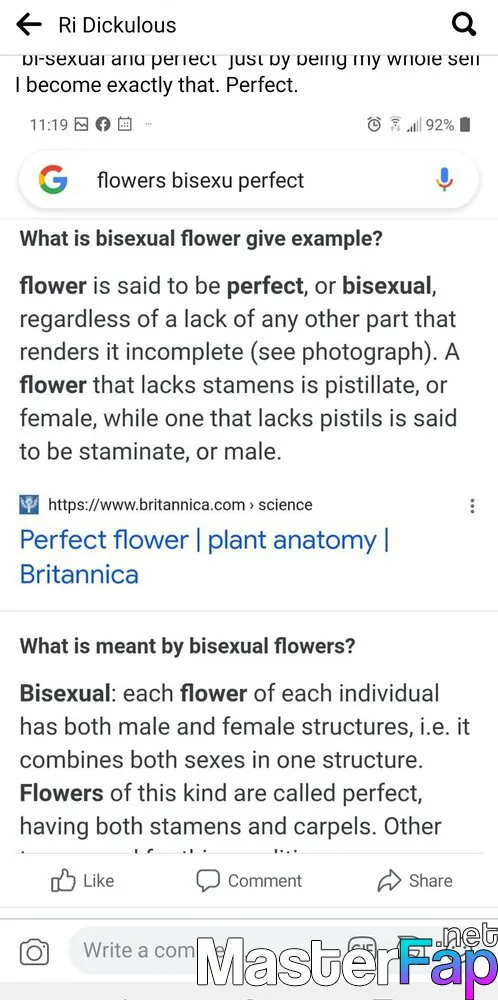This screenshot has height=1000, width=498.
Task: Tap the Facebook icon in status bar
Action: 103,124
